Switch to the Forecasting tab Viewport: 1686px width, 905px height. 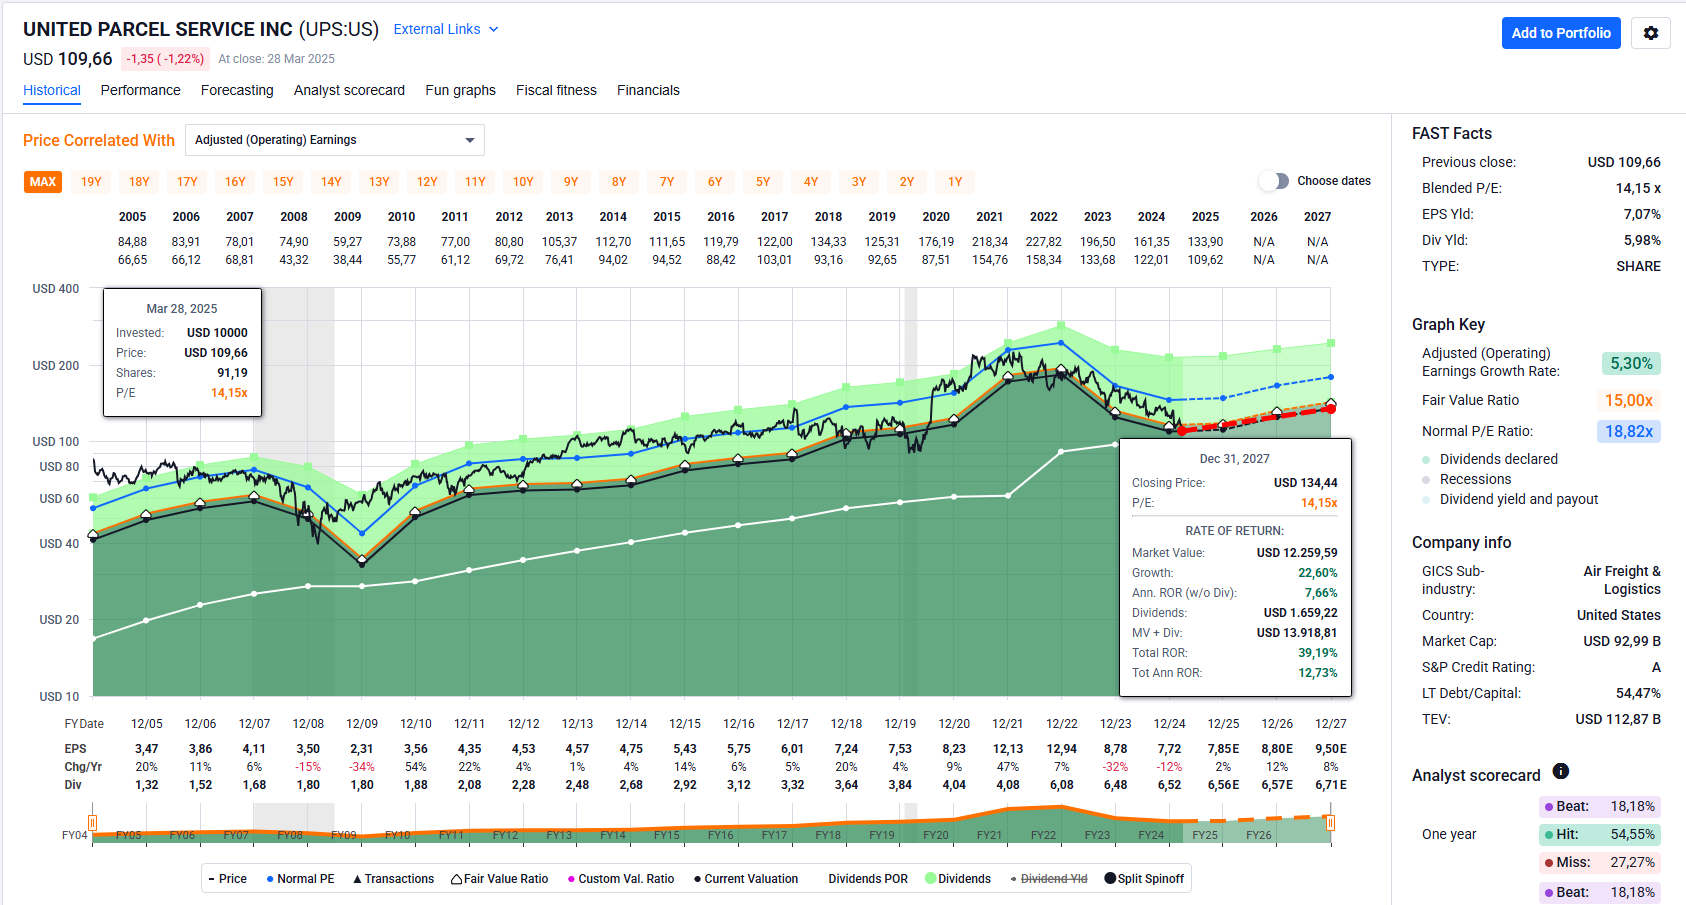(x=237, y=90)
